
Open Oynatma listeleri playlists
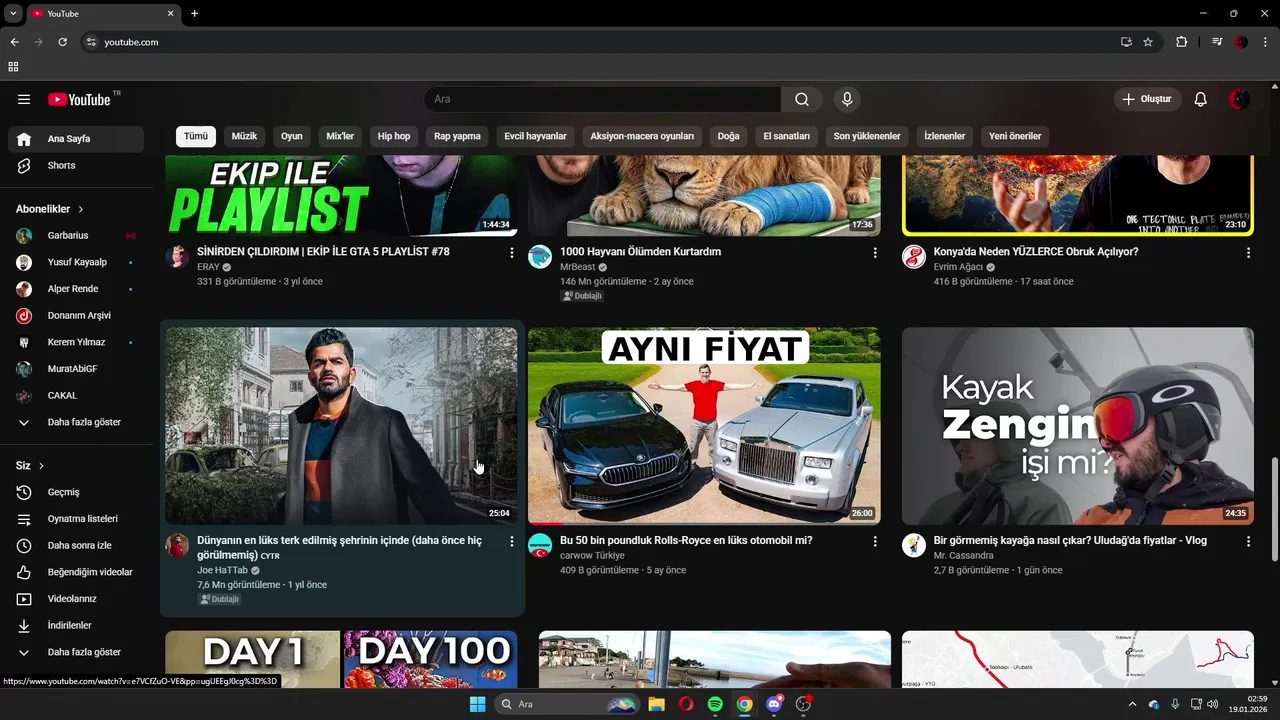(x=76, y=519)
